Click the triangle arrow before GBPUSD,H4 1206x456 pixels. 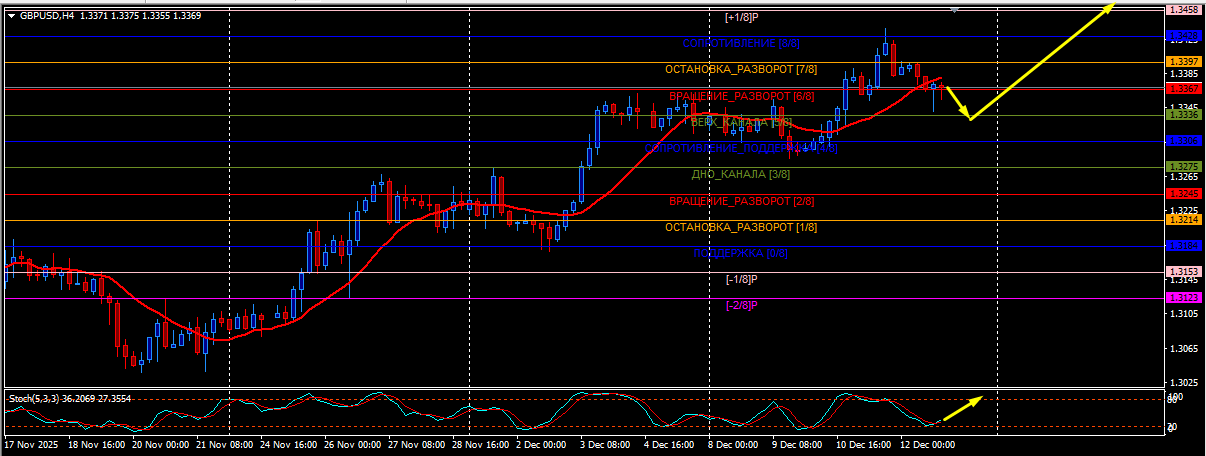(x=11, y=15)
